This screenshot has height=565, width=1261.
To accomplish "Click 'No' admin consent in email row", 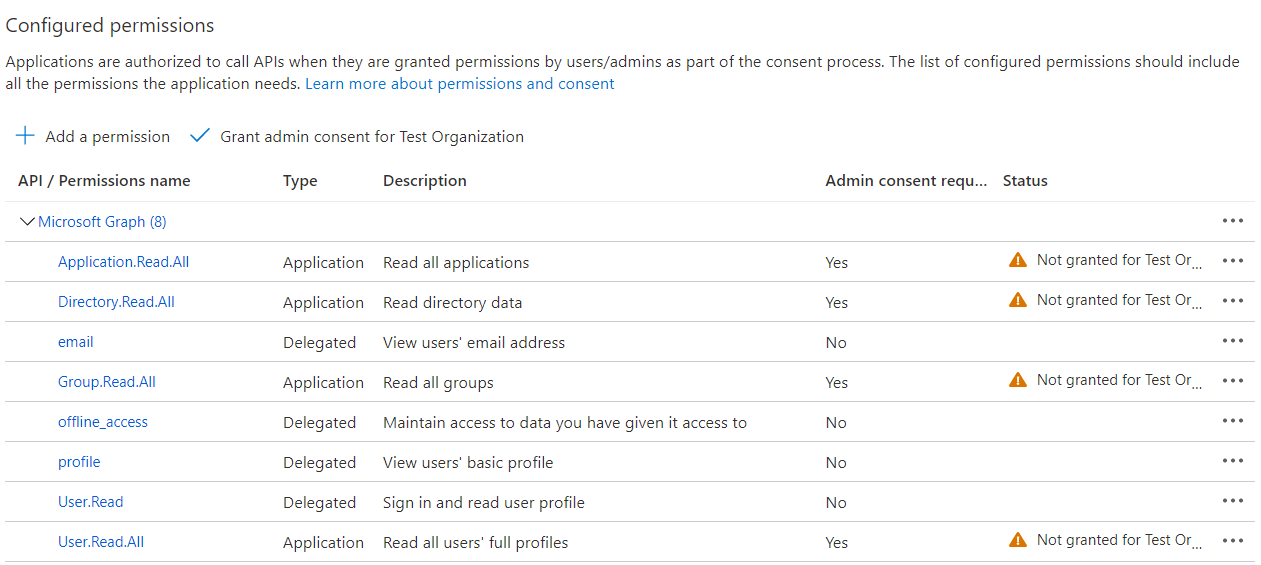I will (x=836, y=343).
